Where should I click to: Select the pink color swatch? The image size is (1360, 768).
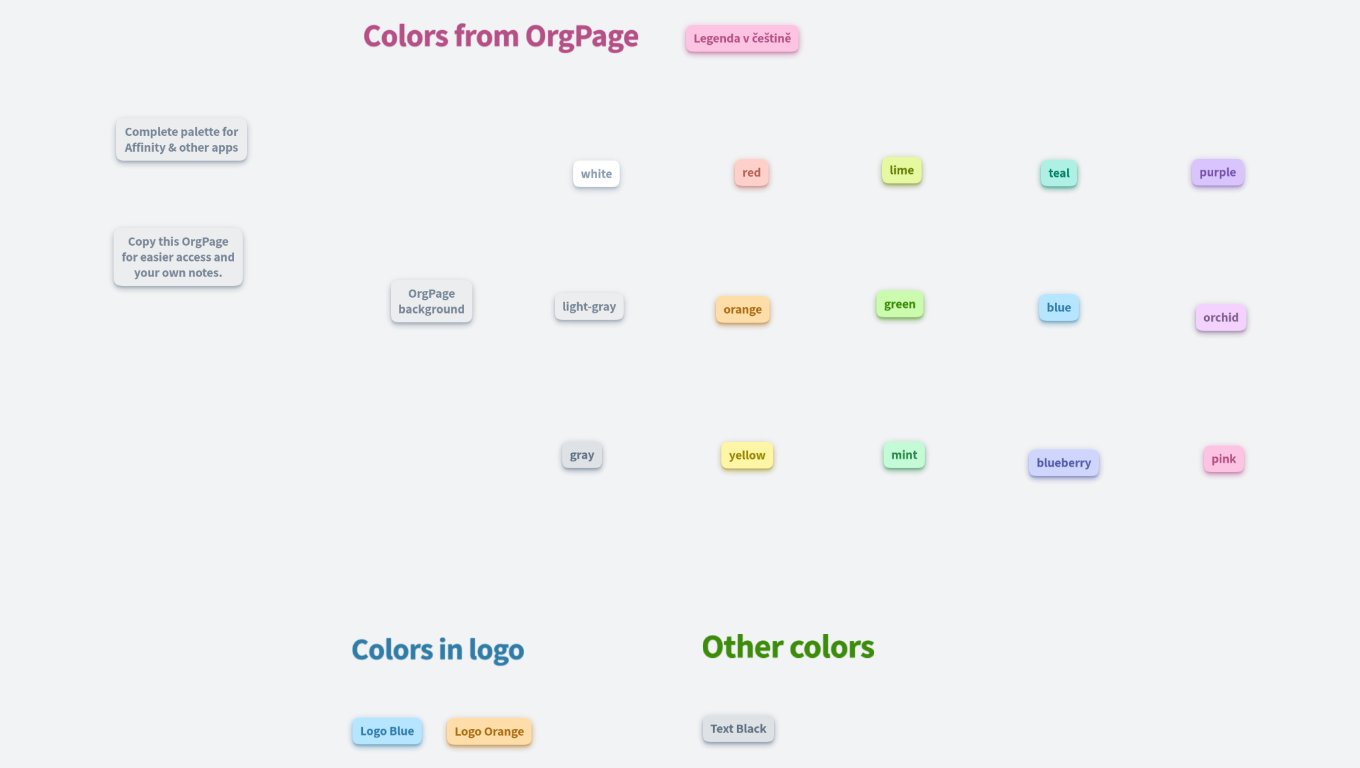(x=1223, y=458)
